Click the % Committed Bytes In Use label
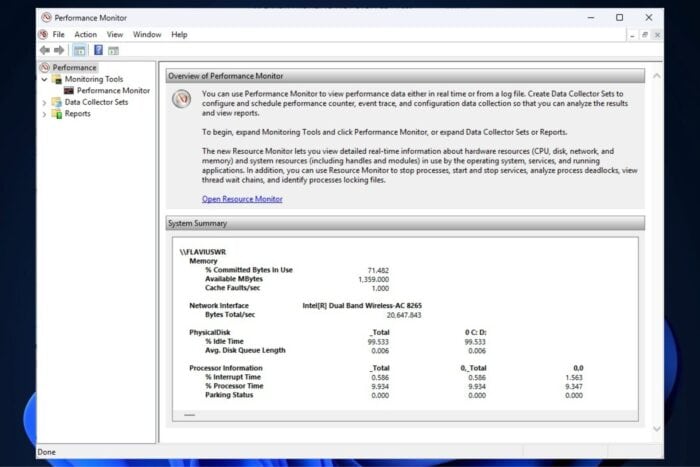This screenshot has height=467, width=700. coord(249,270)
